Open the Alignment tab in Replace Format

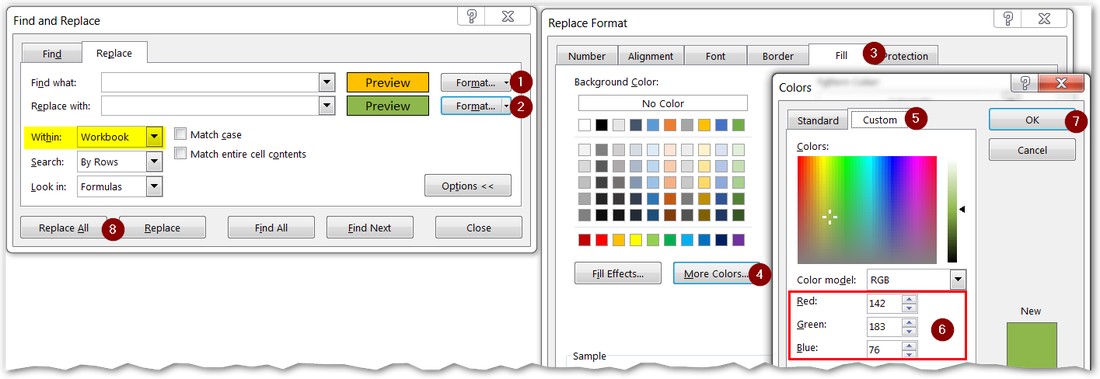(x=650, y=56)
